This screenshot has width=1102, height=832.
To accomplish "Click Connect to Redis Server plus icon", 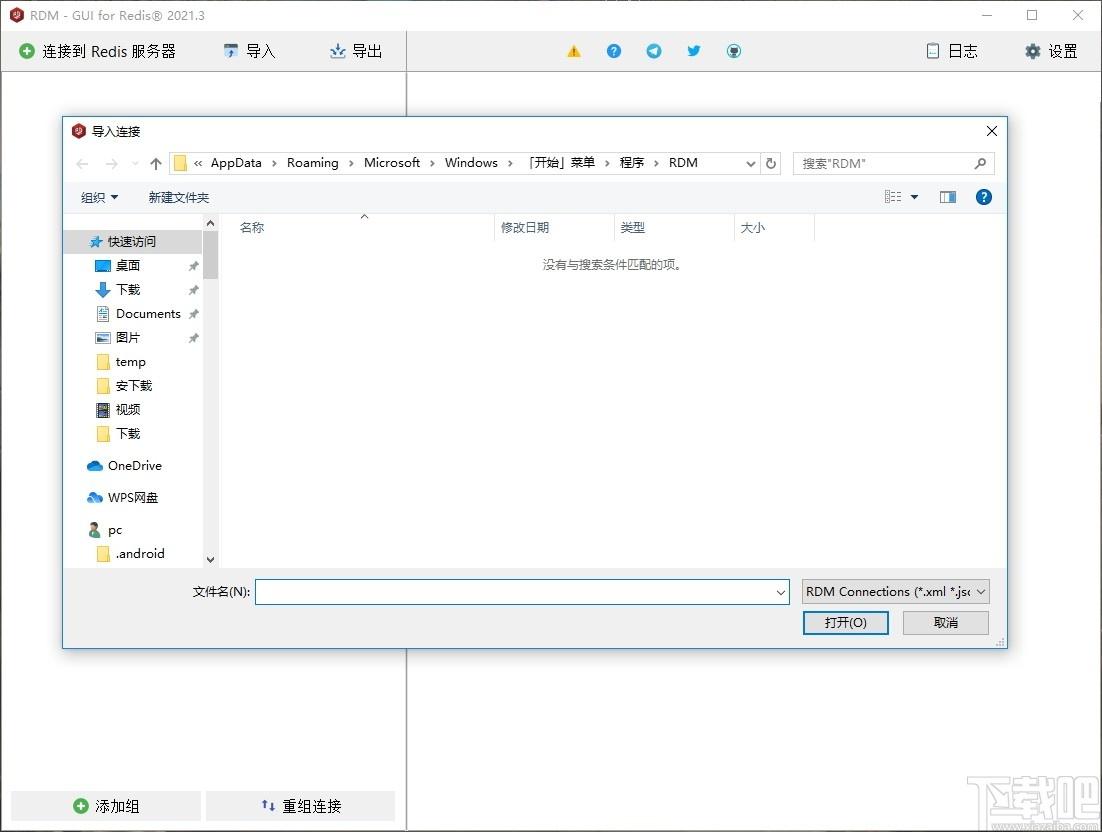I will tap(27, 51).
